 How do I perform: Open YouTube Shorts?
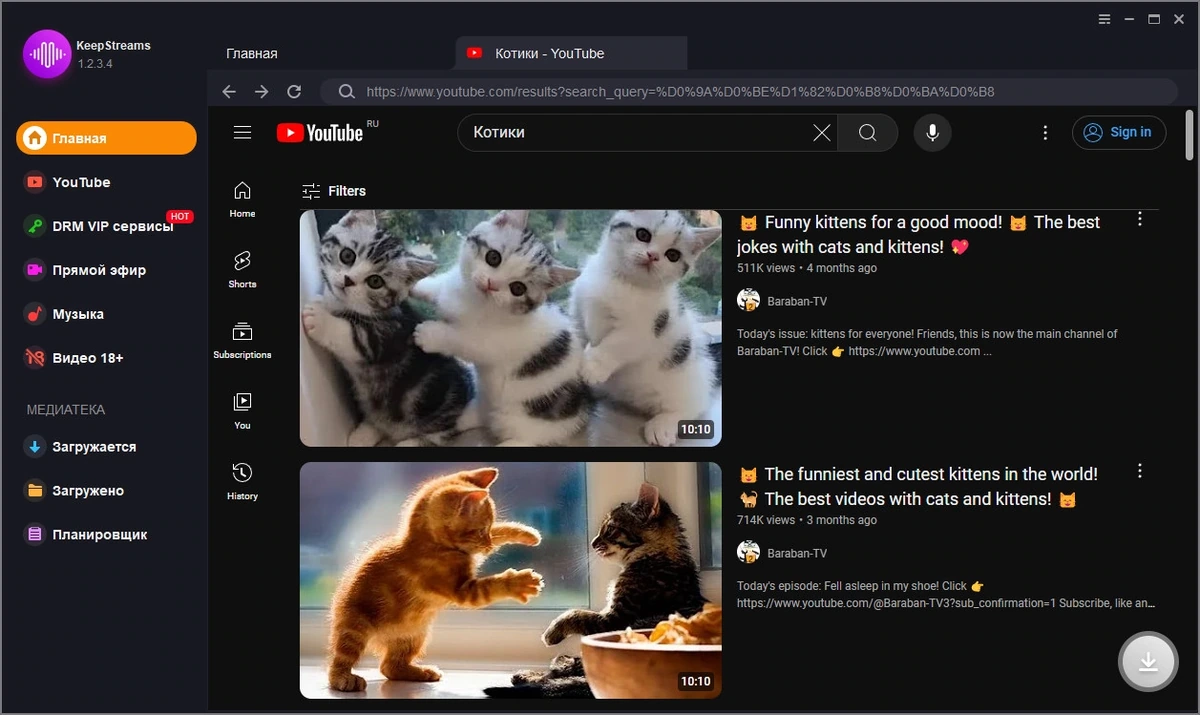242,270
